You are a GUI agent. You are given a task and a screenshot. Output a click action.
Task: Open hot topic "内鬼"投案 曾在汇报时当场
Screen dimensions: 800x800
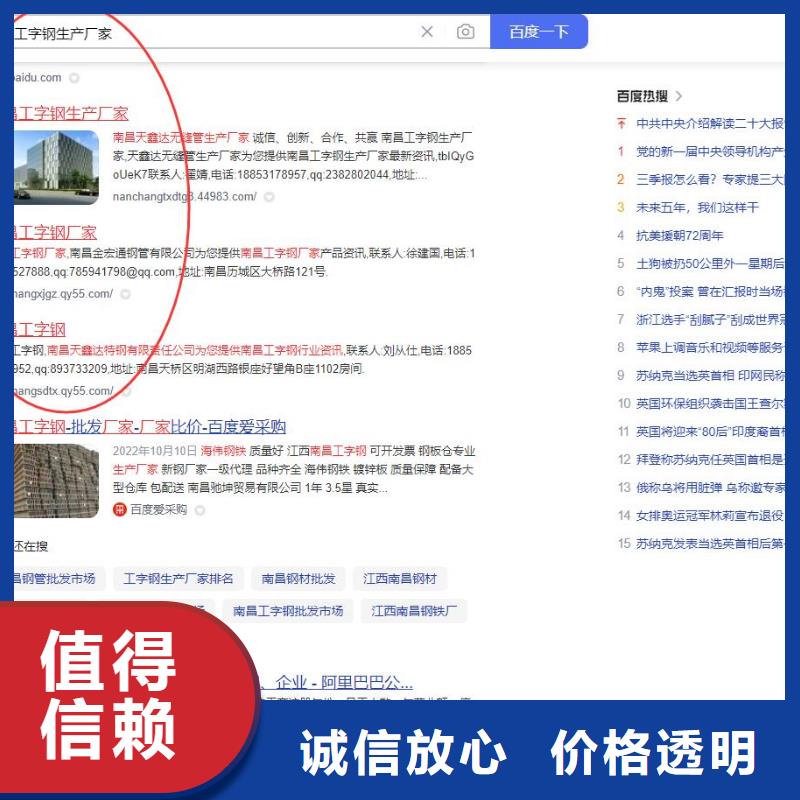tap(710, 292)
